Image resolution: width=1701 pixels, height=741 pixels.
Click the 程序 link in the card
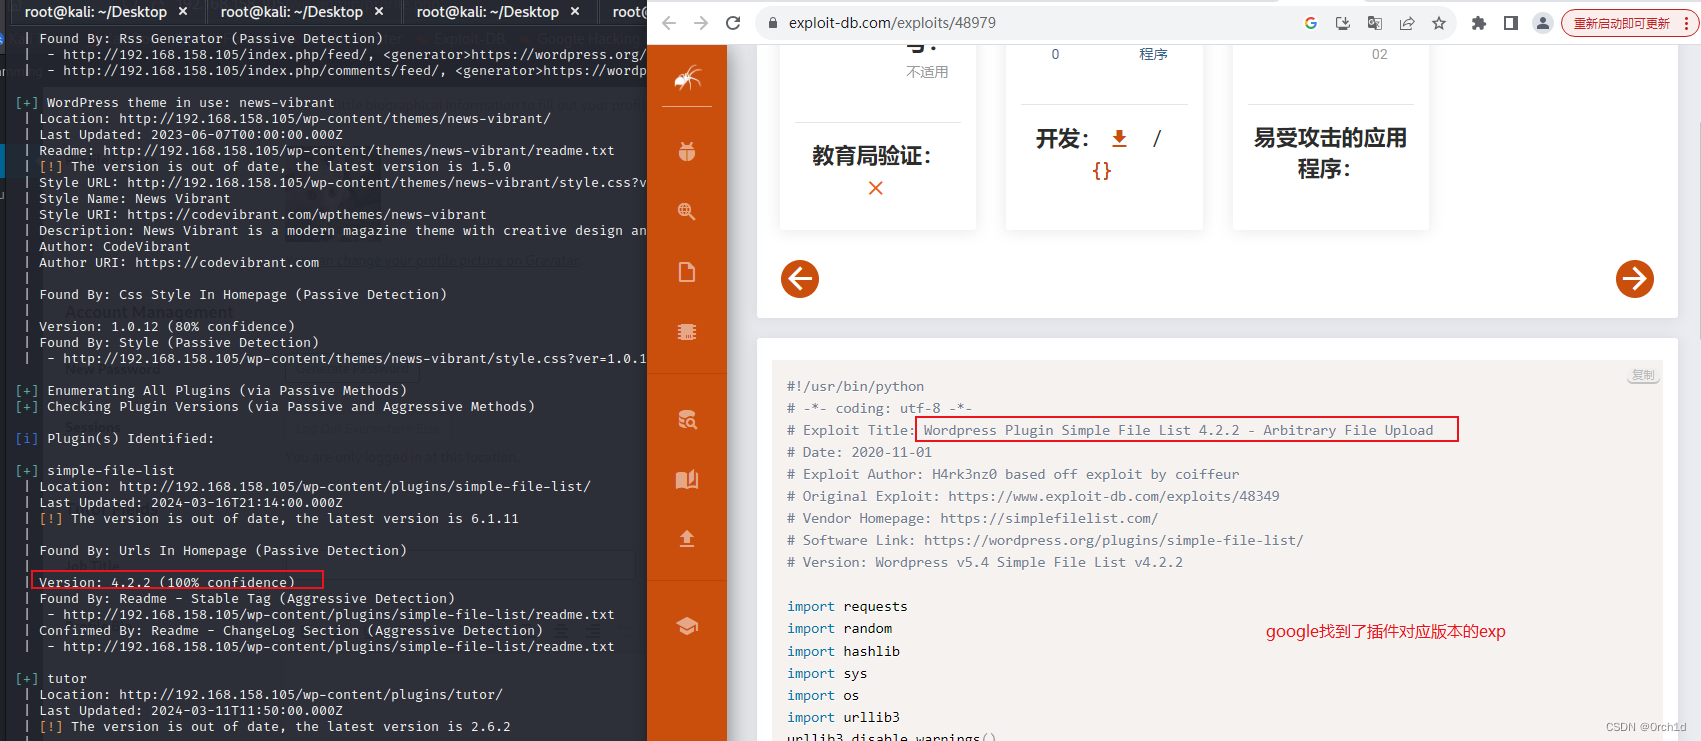(x=1153, y=54)
